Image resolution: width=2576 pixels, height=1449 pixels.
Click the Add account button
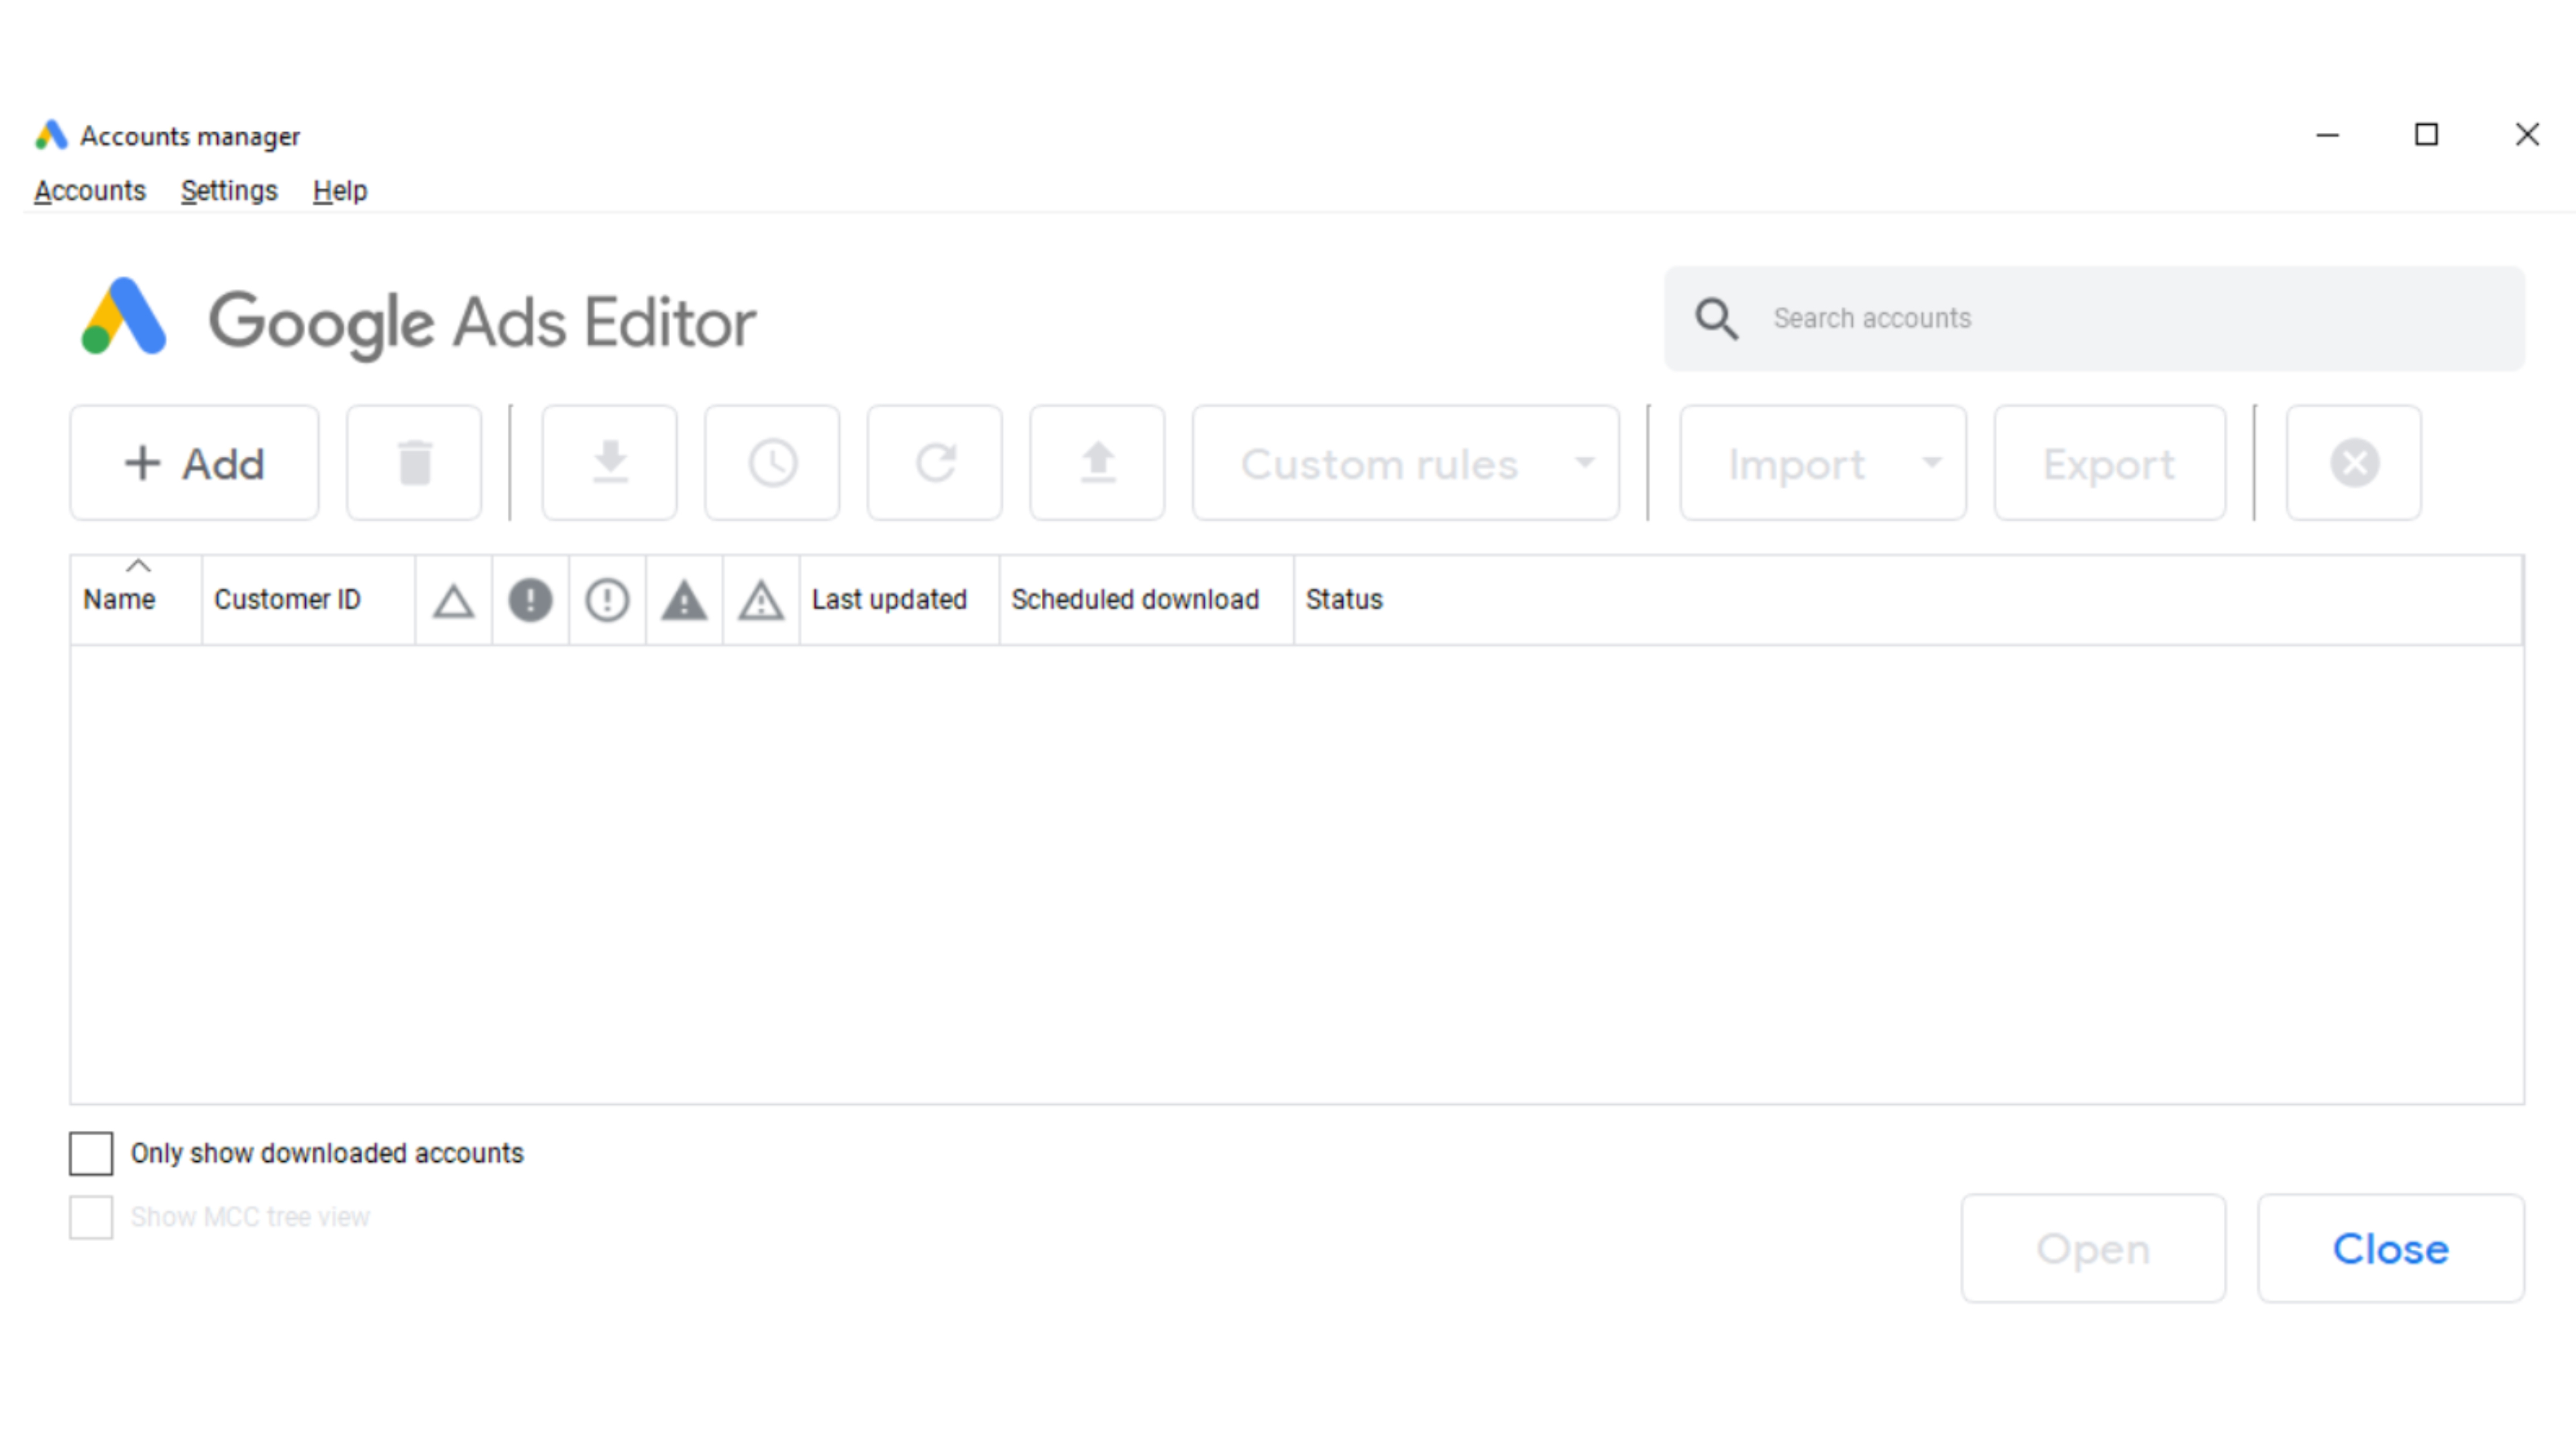[194, 463]
